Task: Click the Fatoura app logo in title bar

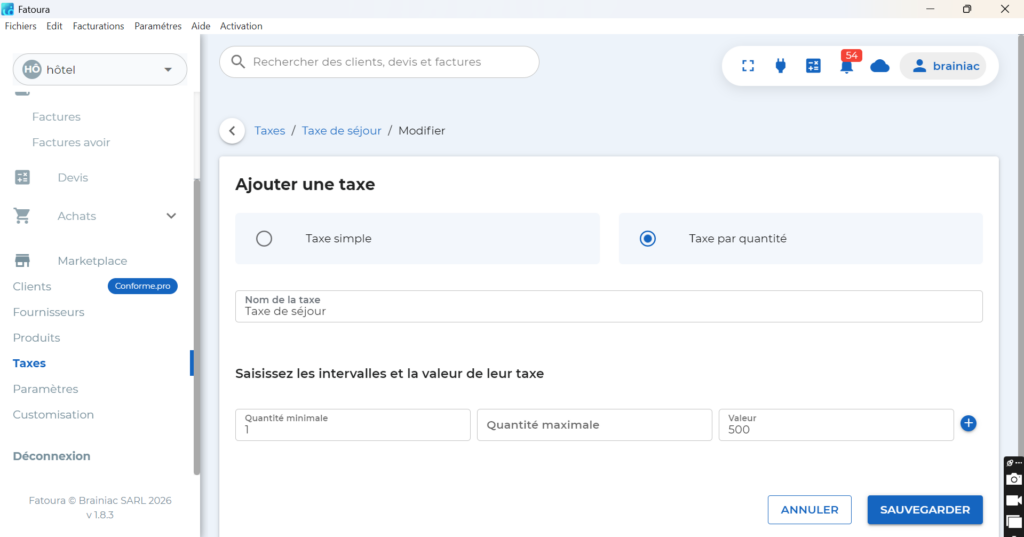Action: coord(8,9)
